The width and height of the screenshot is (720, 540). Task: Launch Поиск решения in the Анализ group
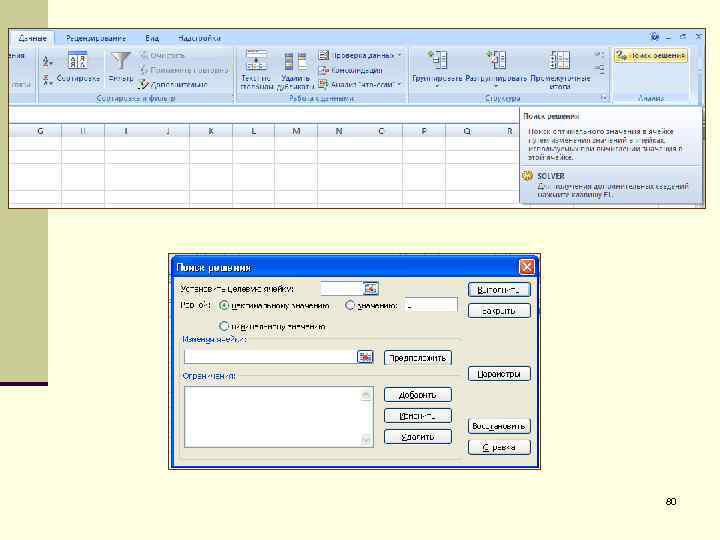[x=651, y=56]
